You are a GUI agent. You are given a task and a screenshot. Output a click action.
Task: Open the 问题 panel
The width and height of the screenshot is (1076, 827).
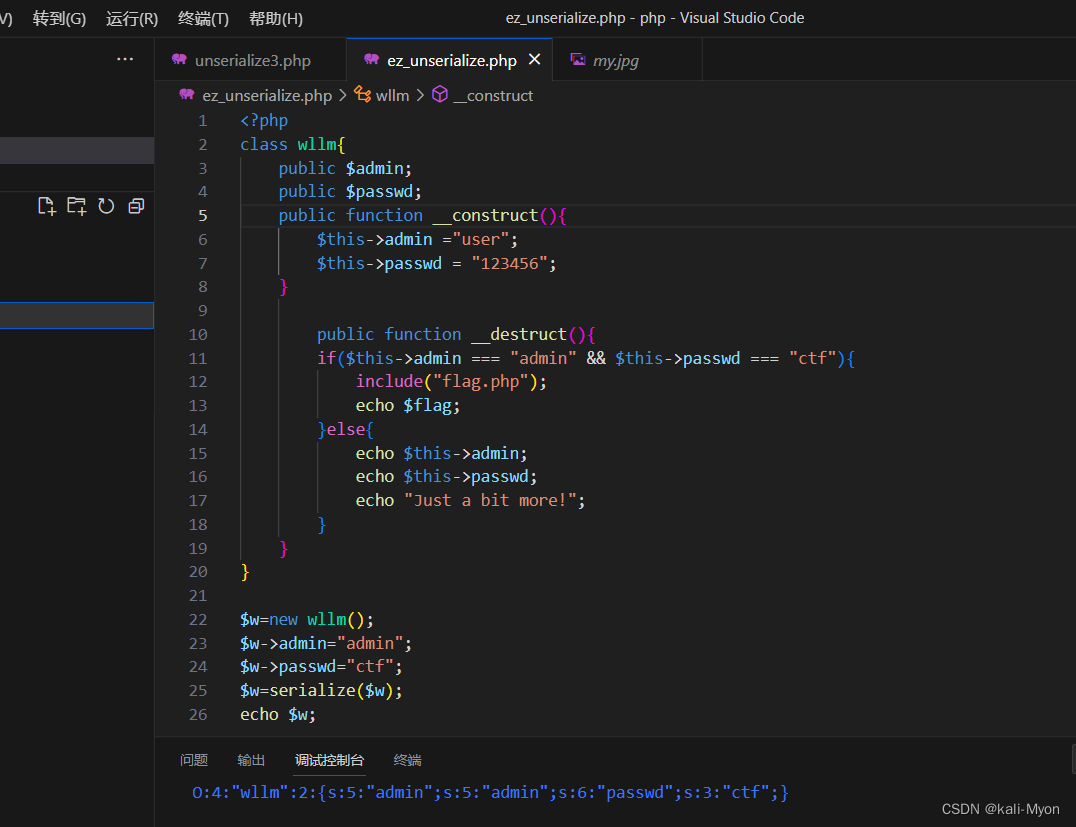(194, 760)
